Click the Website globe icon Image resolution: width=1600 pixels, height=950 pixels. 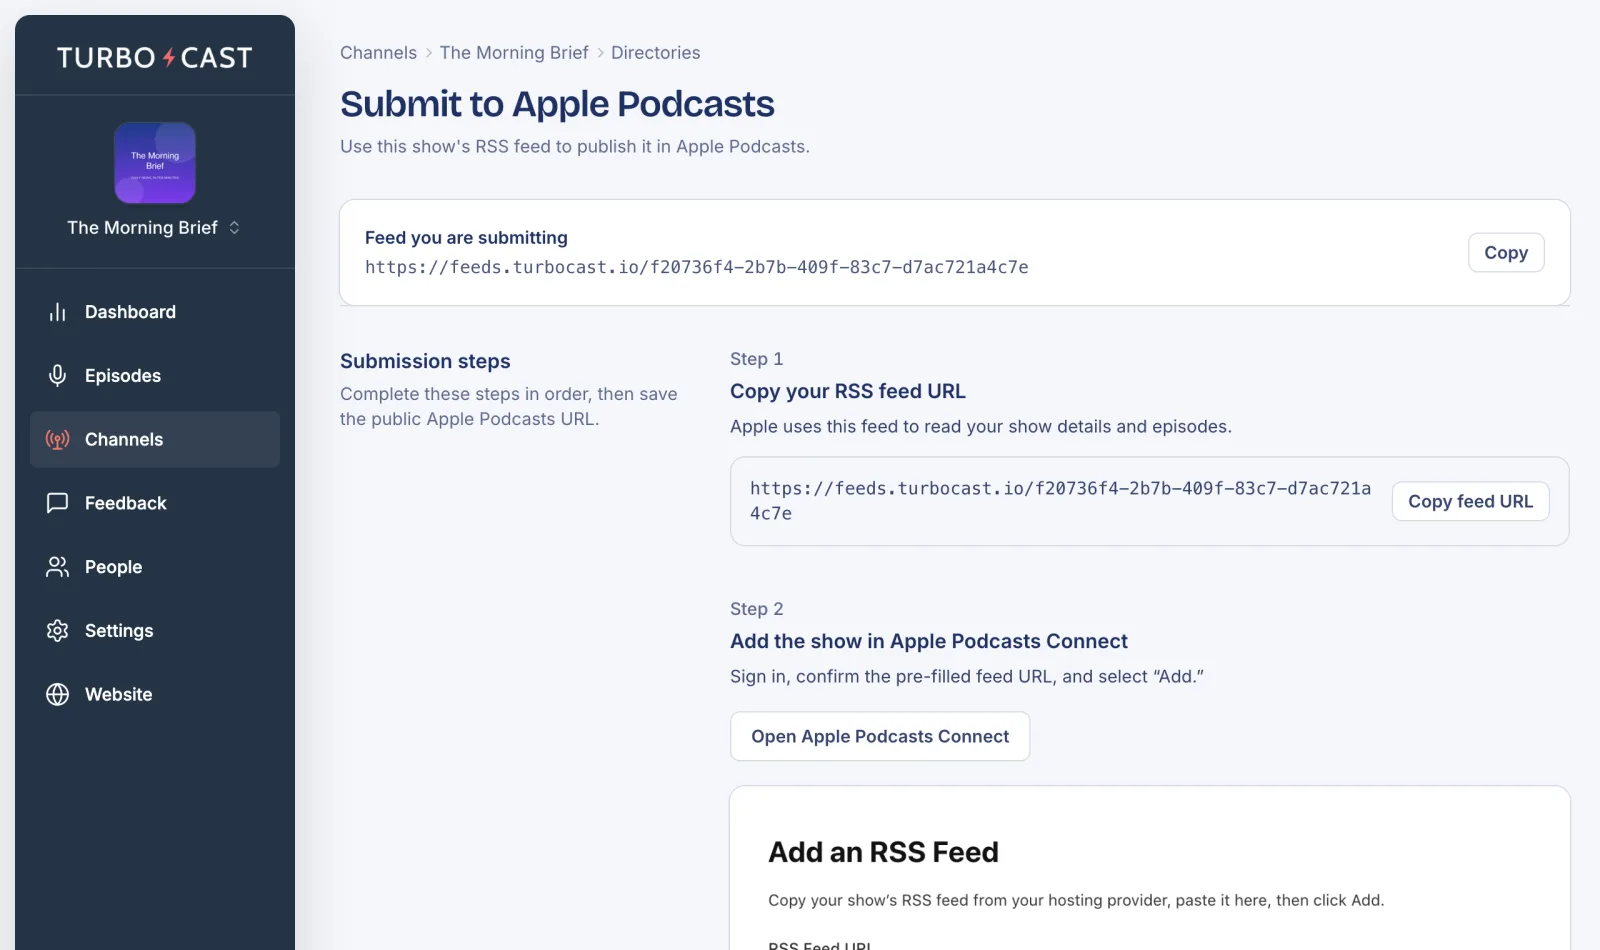click(57, 695)
